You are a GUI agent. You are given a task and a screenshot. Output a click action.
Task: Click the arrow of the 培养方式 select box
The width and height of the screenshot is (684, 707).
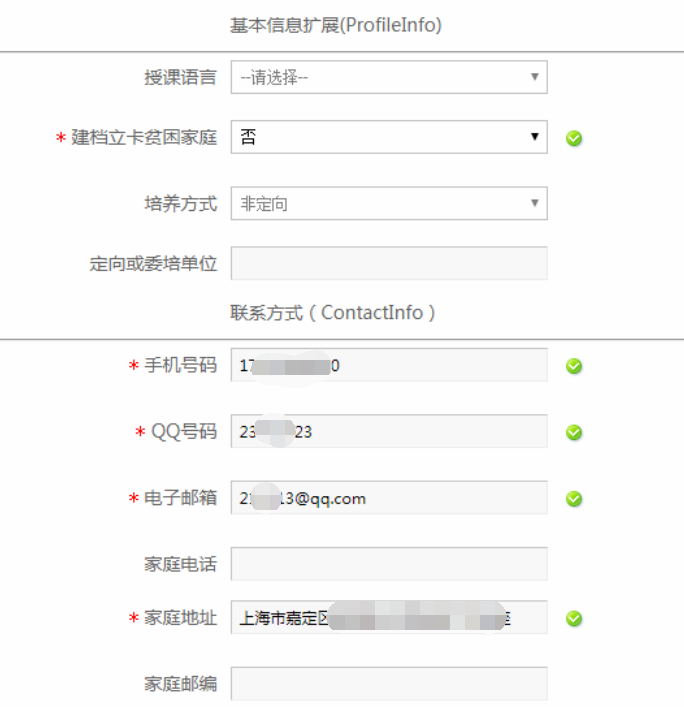[x=535, y=203]
